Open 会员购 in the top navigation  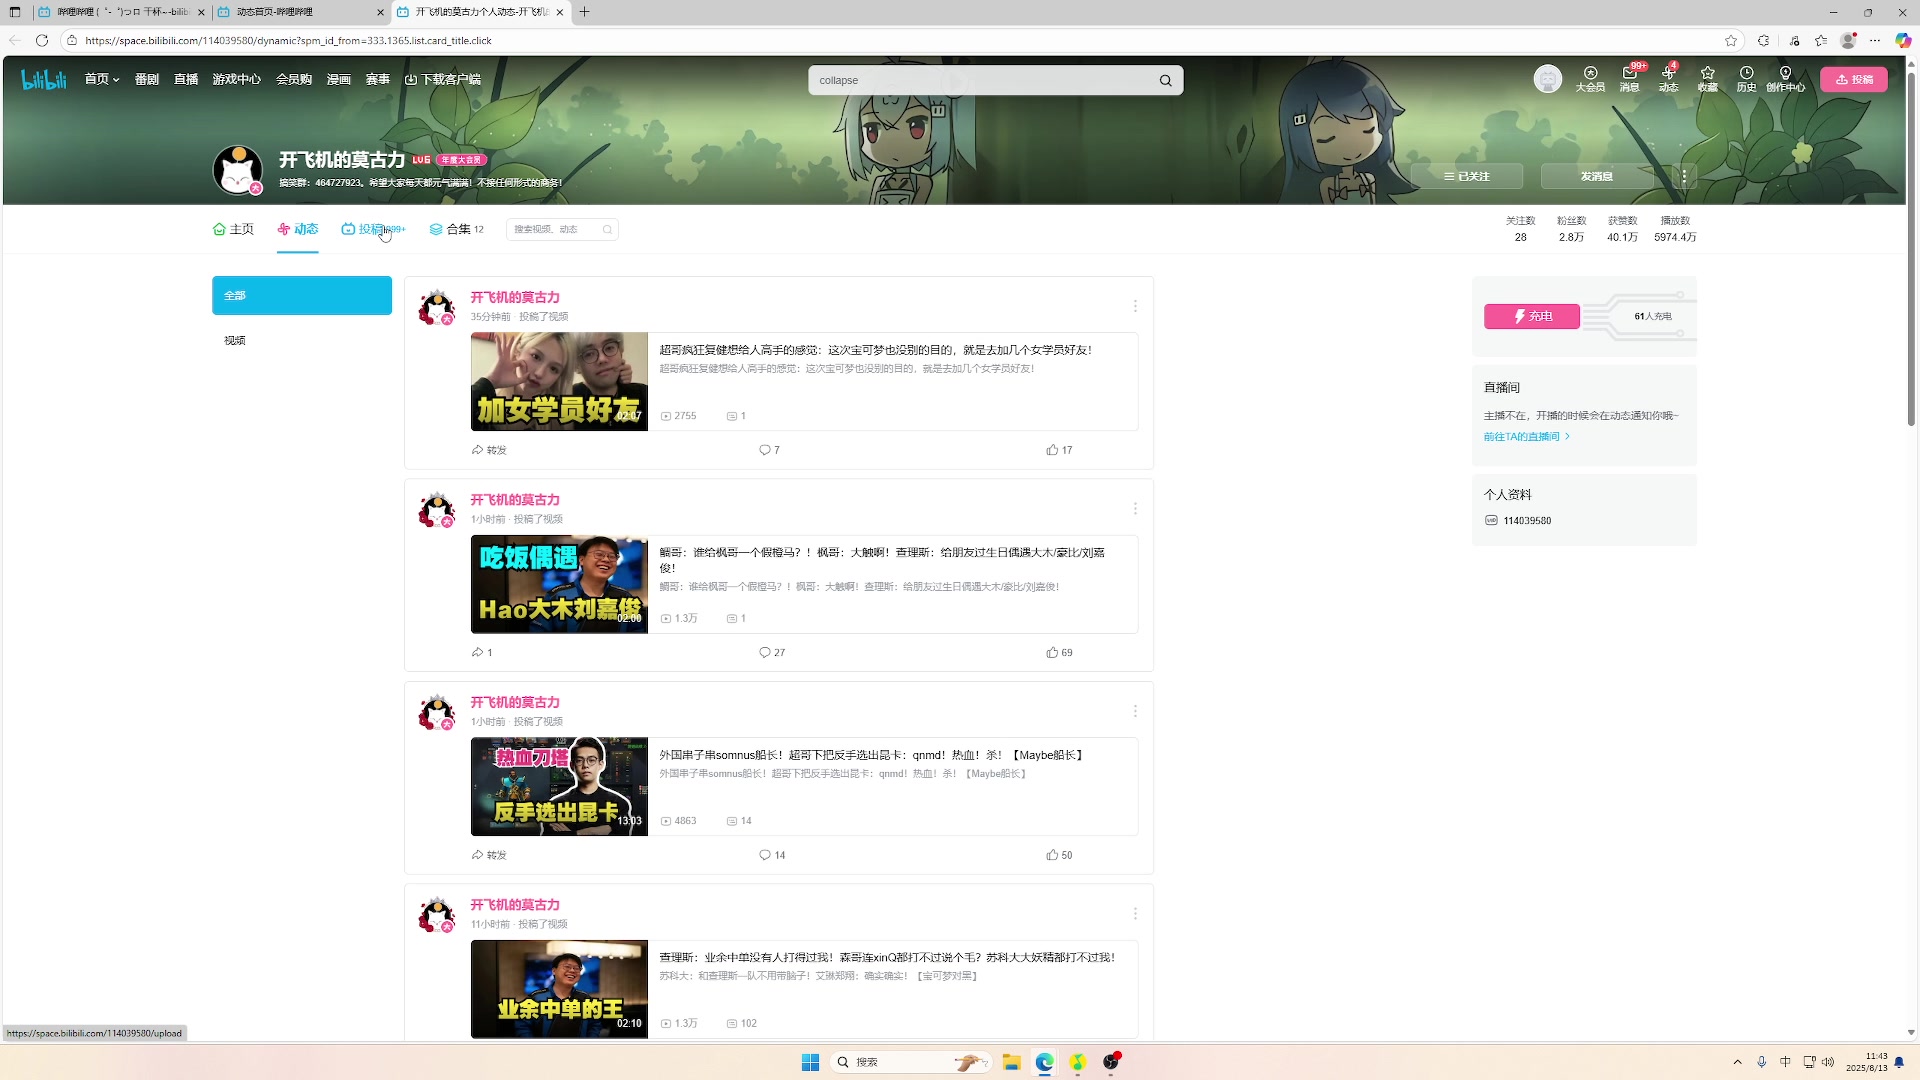point(294,79)
